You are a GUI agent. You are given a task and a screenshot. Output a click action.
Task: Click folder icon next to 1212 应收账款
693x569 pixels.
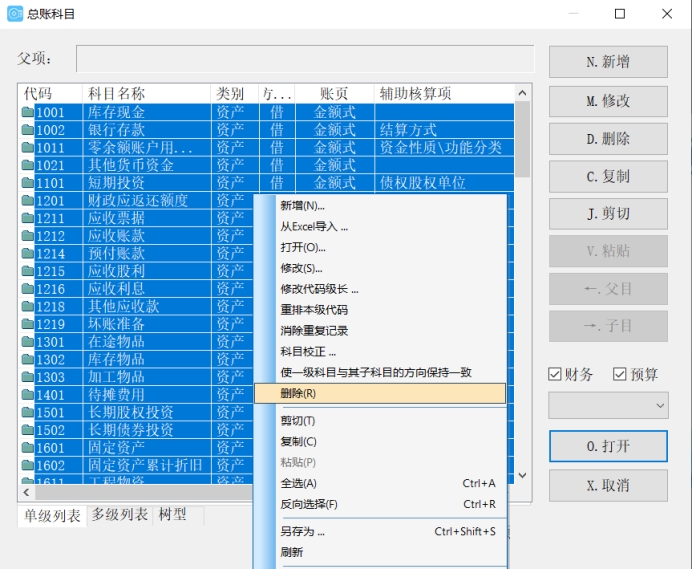tap(28, 236)
